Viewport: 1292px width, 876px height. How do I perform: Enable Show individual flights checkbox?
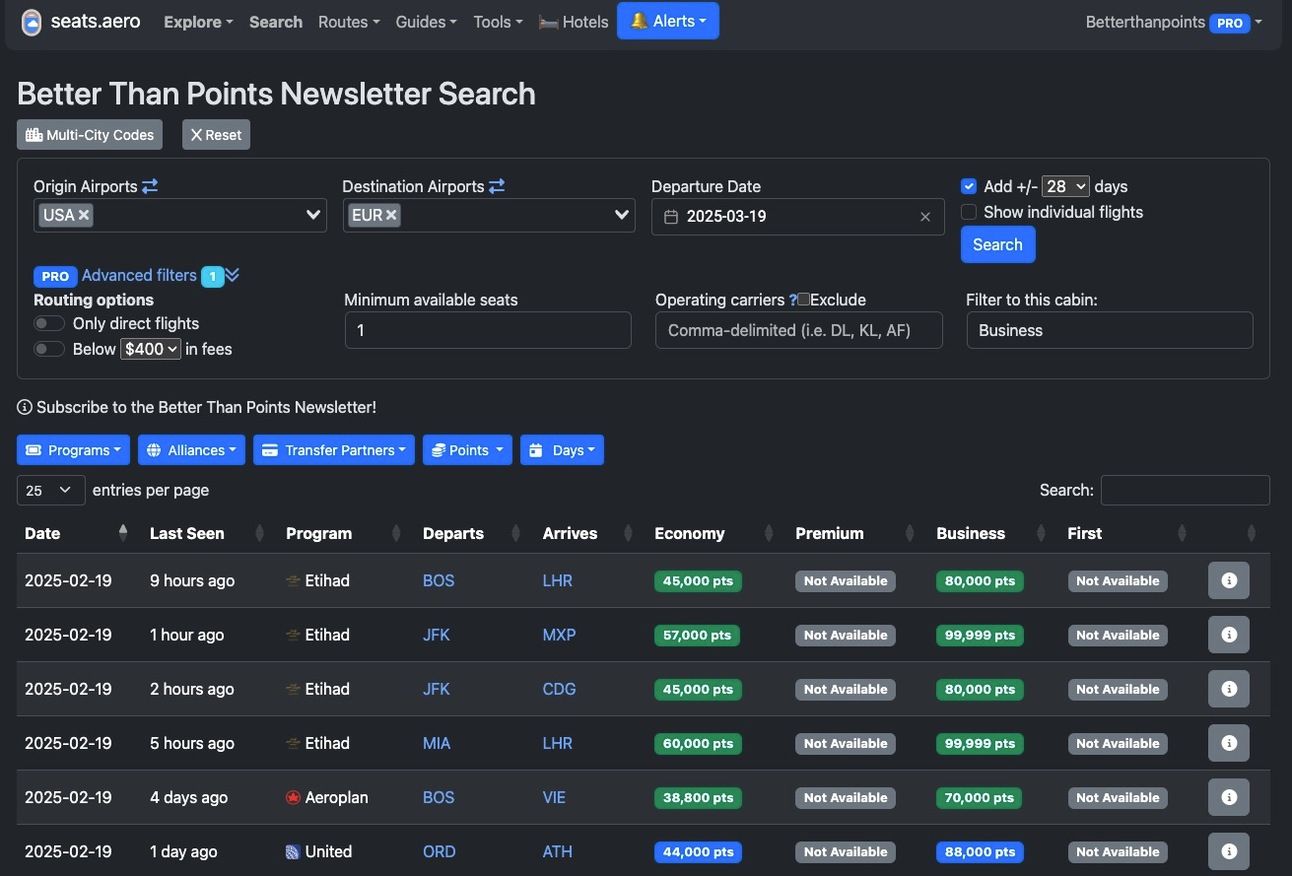968,212
